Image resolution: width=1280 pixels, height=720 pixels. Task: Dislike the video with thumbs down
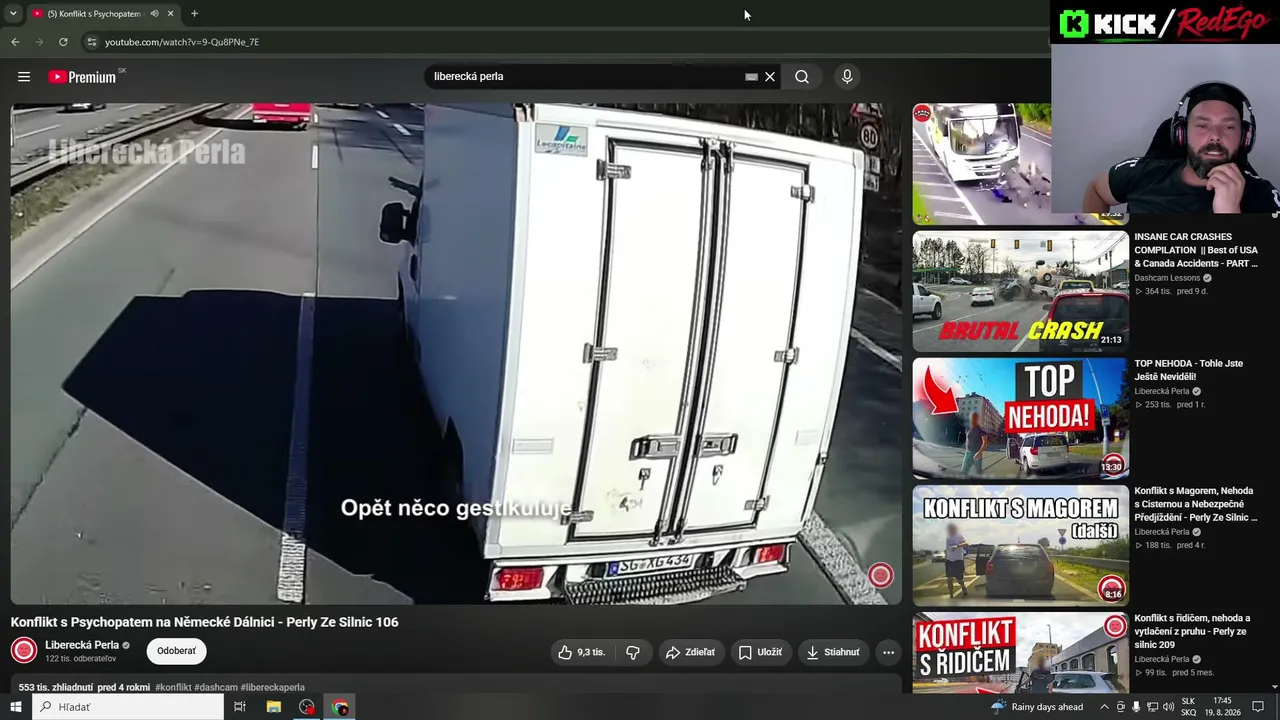click(633, 652)
